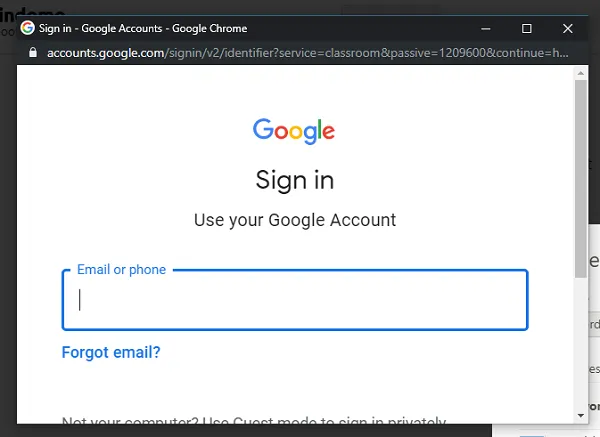This screenshot has width=600, height=437.
Task: Click the accounts.google.com domain in address bar
Action: [106, 53]
